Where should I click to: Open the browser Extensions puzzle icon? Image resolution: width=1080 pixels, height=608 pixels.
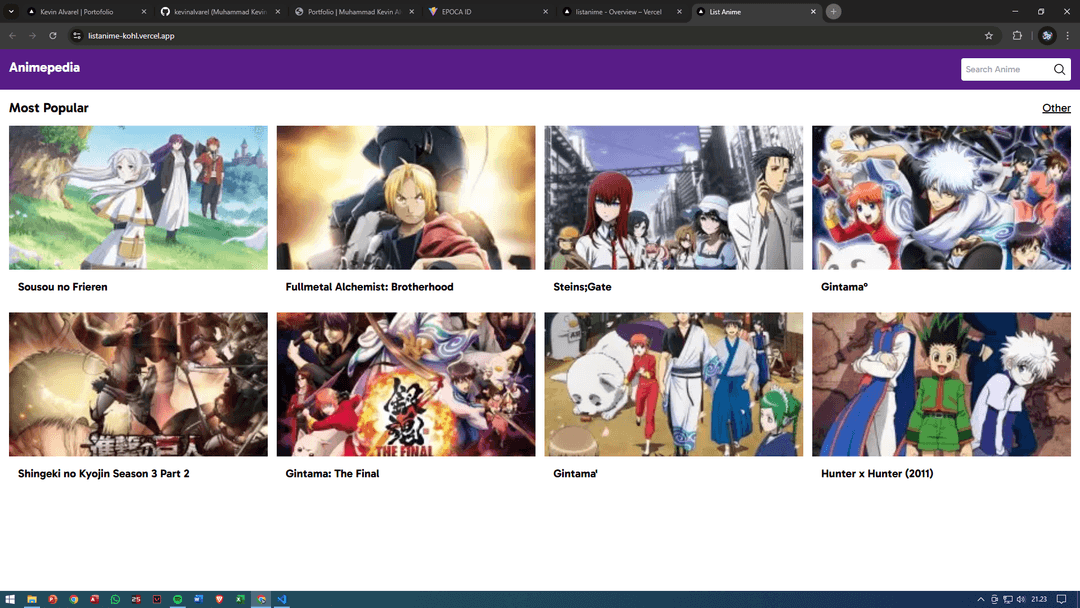click(1017, 36)
